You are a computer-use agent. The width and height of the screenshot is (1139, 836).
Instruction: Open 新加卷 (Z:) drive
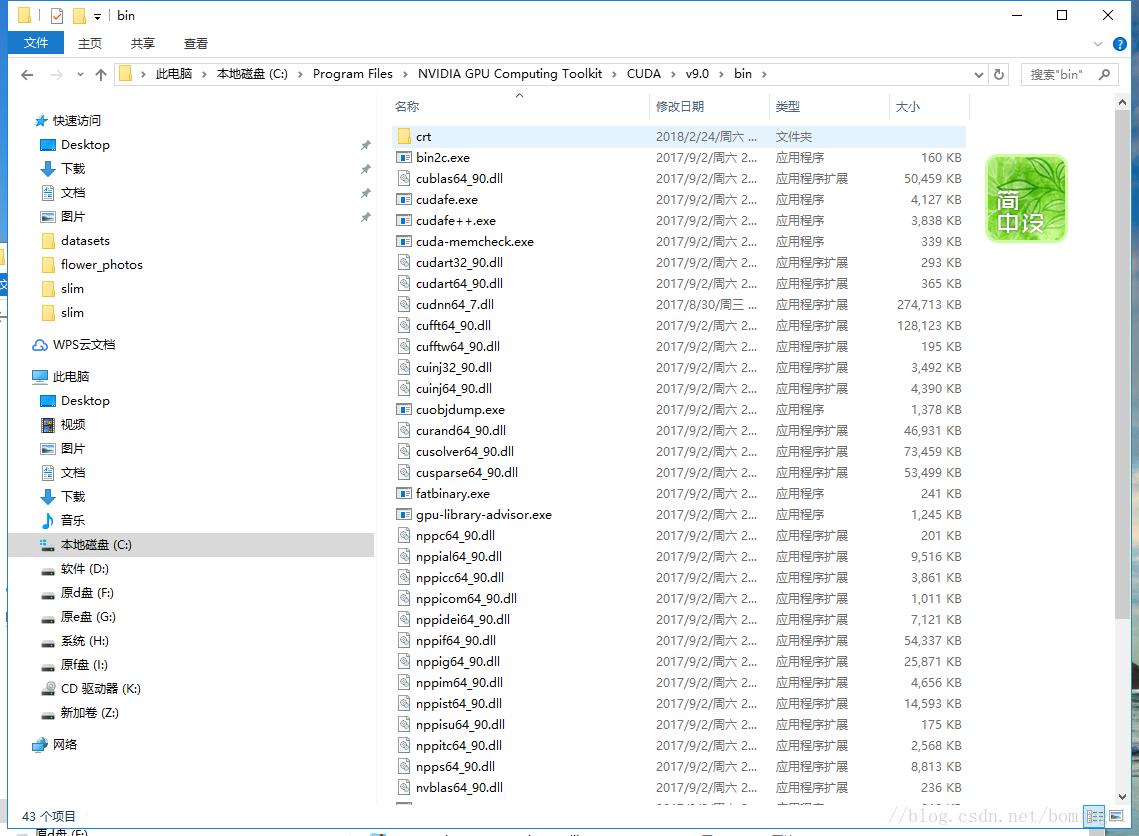pyautogui.click(x=89, y=713)
